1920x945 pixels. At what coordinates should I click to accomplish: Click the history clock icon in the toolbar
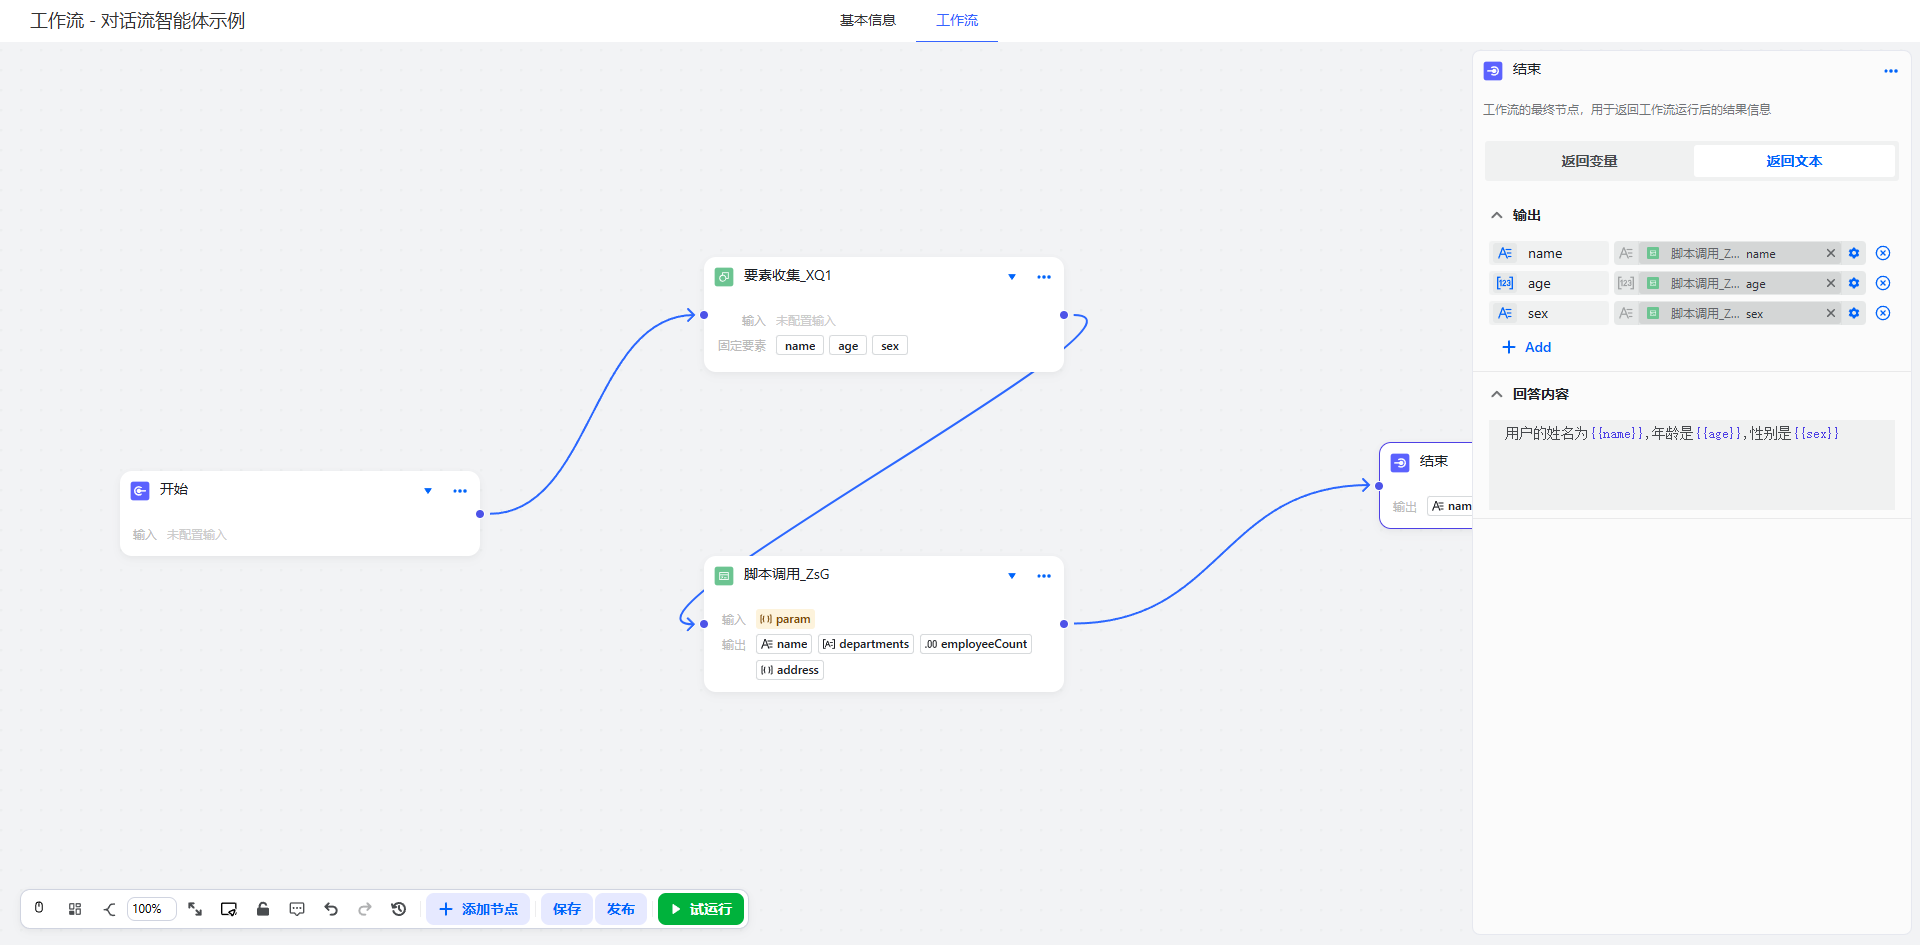pyautogui.click(x=399, y=909)
